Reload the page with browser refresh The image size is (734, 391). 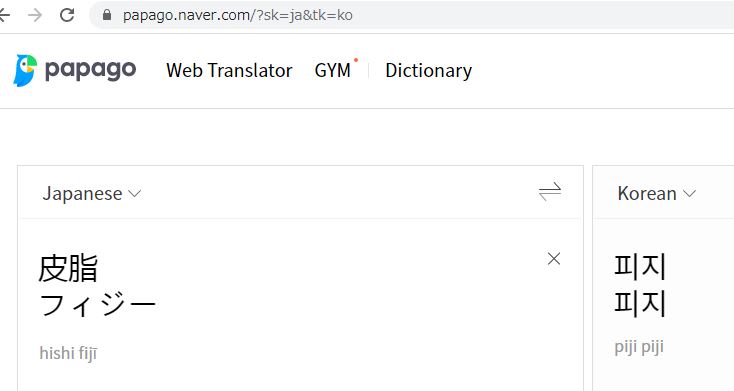click(x=67, y=15)
